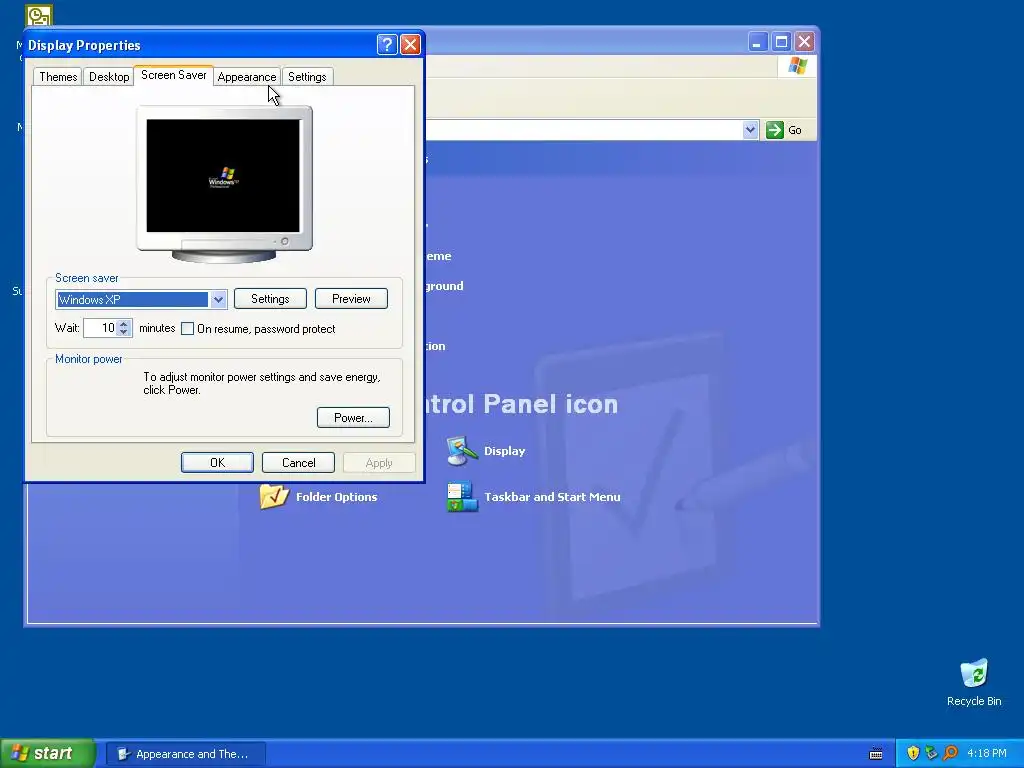The image size is (1024, 768).
Task: Click the keyboard icon on the taskbar
Action: pyautogui.click(x=876, y=754)
